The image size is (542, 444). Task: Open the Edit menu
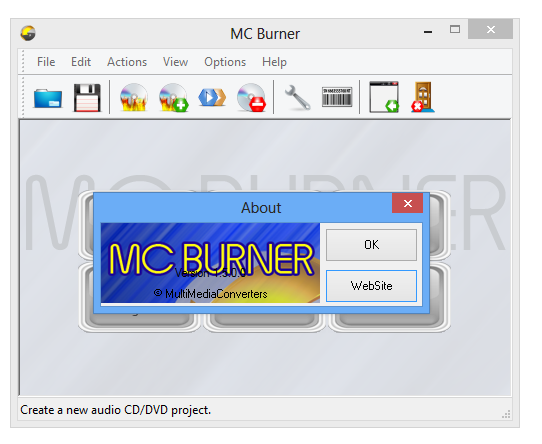(x=81, y=62)
